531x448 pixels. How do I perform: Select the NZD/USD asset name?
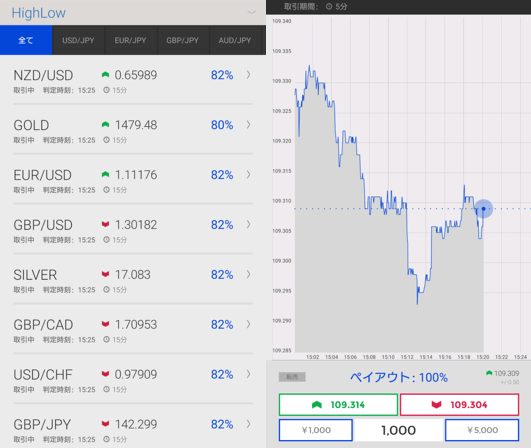pyautogui.click(x=43, y=75)
